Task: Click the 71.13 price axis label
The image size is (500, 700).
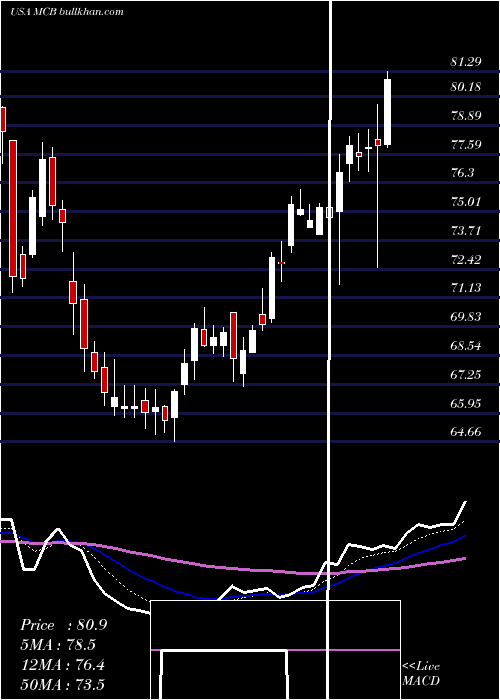Action: (466, 288)
